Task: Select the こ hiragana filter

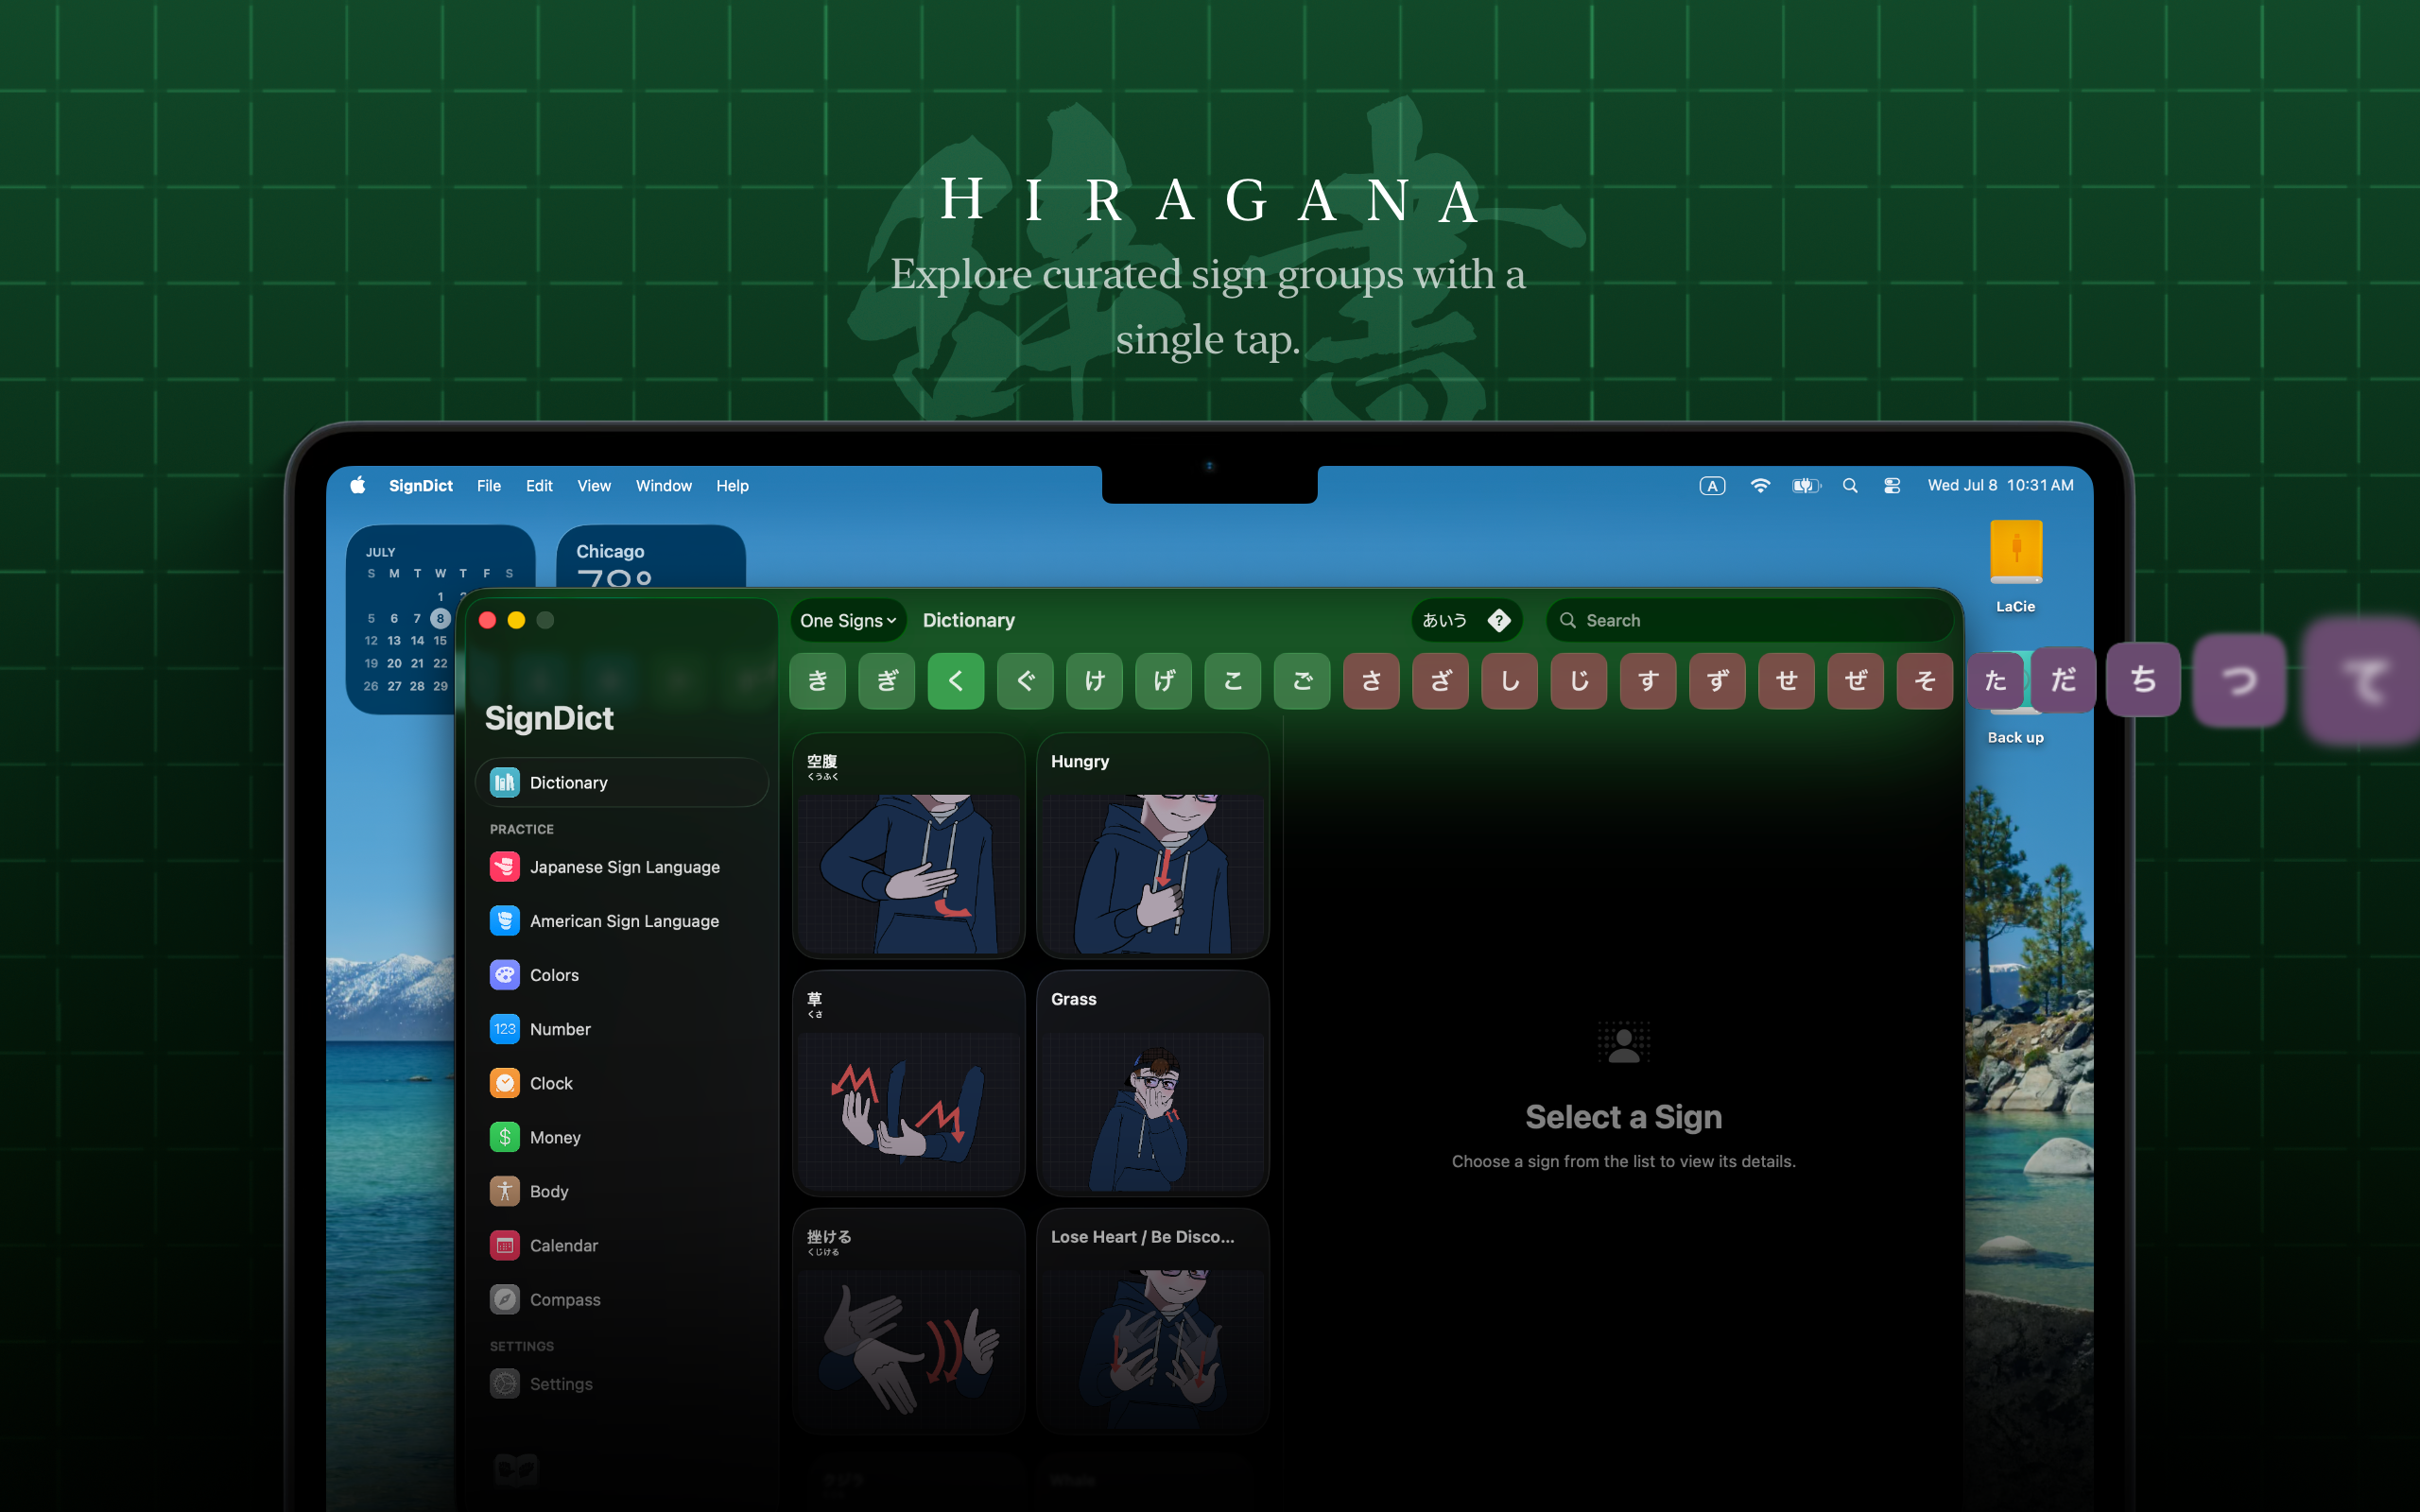Action: tap(1233, 681)
